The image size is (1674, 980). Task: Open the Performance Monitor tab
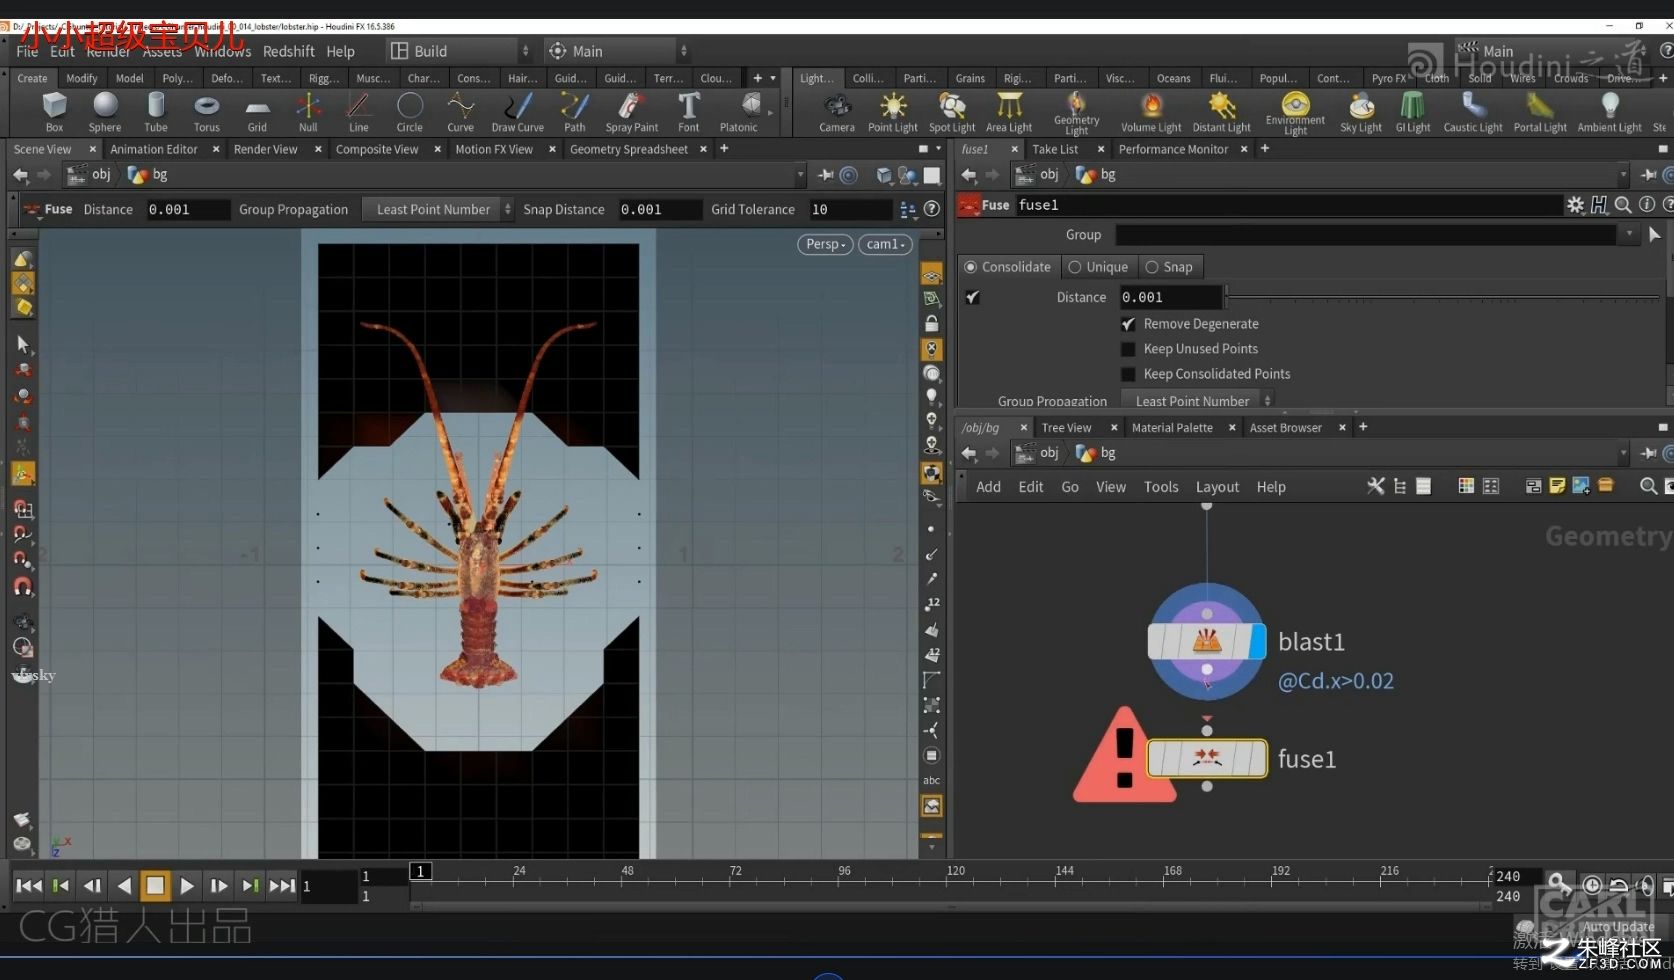(x=1173, y=149)
